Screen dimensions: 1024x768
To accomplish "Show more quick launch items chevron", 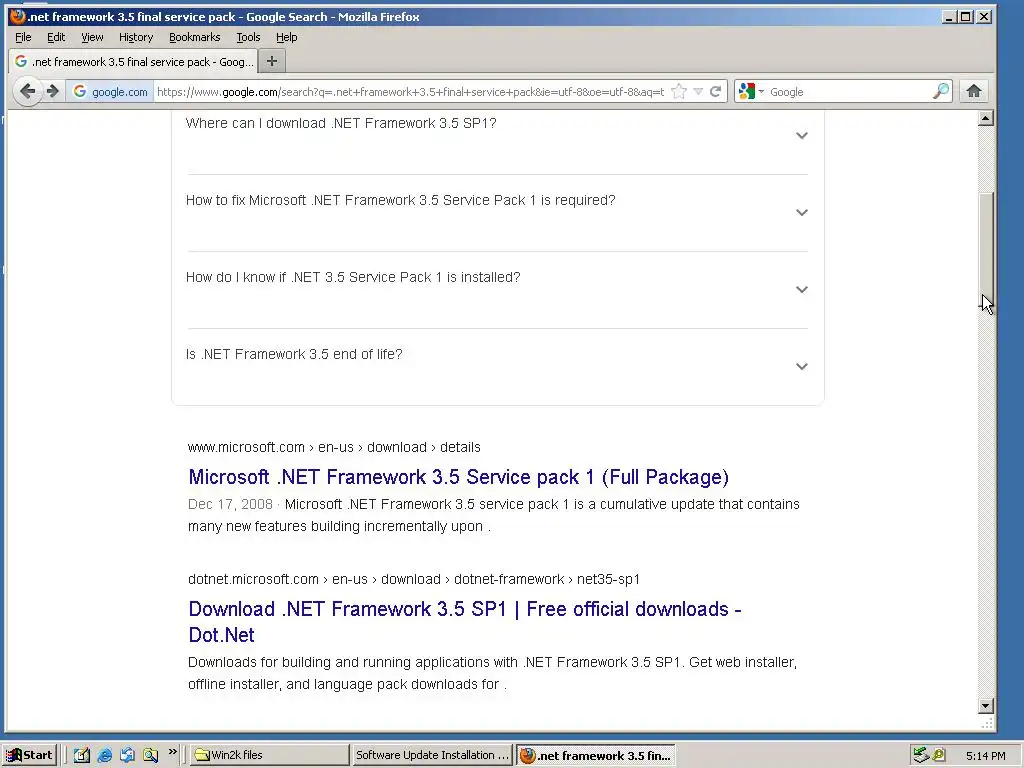I will coord(172,752).
